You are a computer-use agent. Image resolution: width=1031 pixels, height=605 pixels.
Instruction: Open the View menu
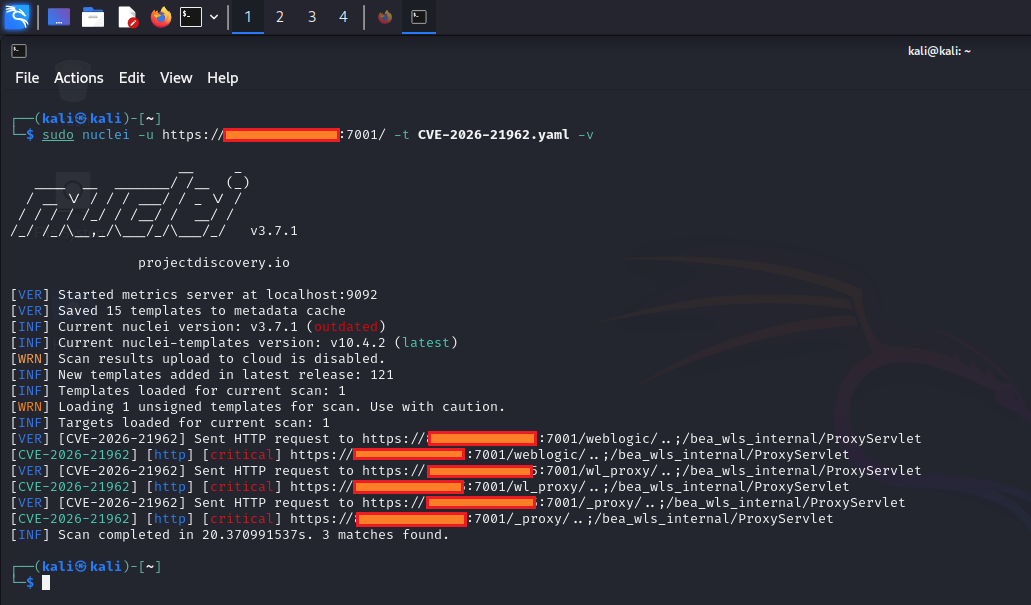pyautogui.click(x=176, y=77)
